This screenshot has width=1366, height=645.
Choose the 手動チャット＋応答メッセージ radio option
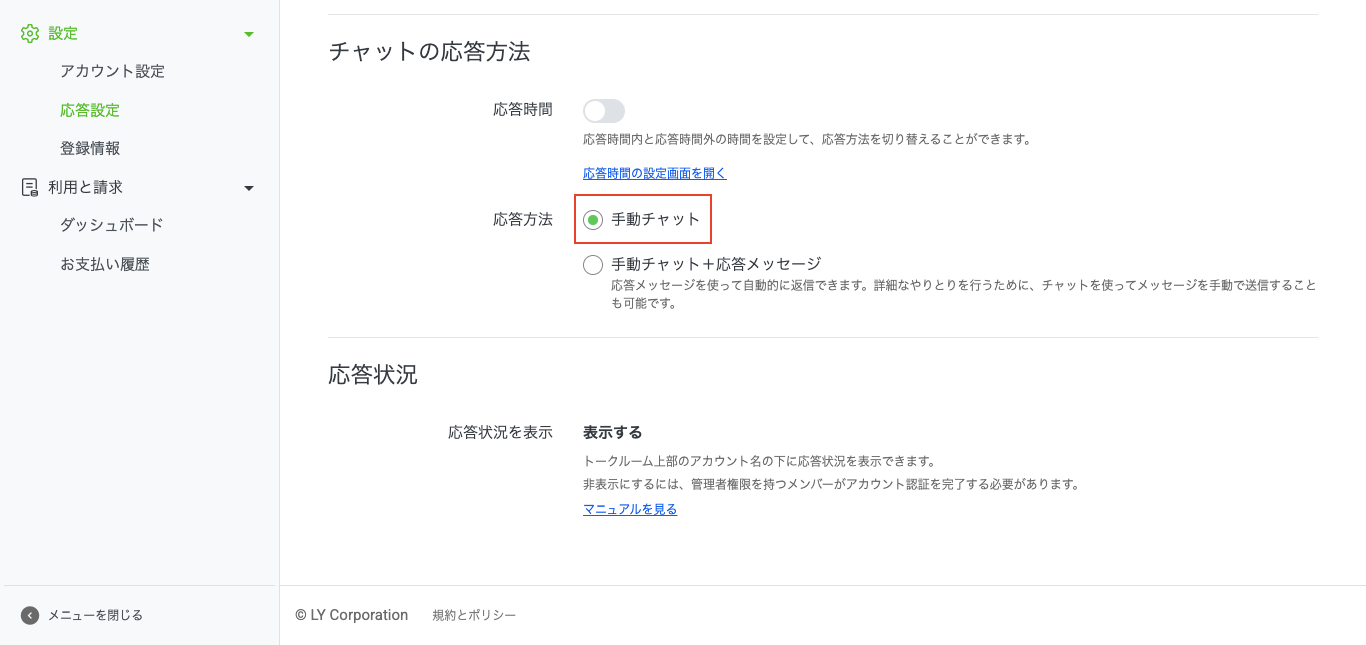(x=593, y=265)
